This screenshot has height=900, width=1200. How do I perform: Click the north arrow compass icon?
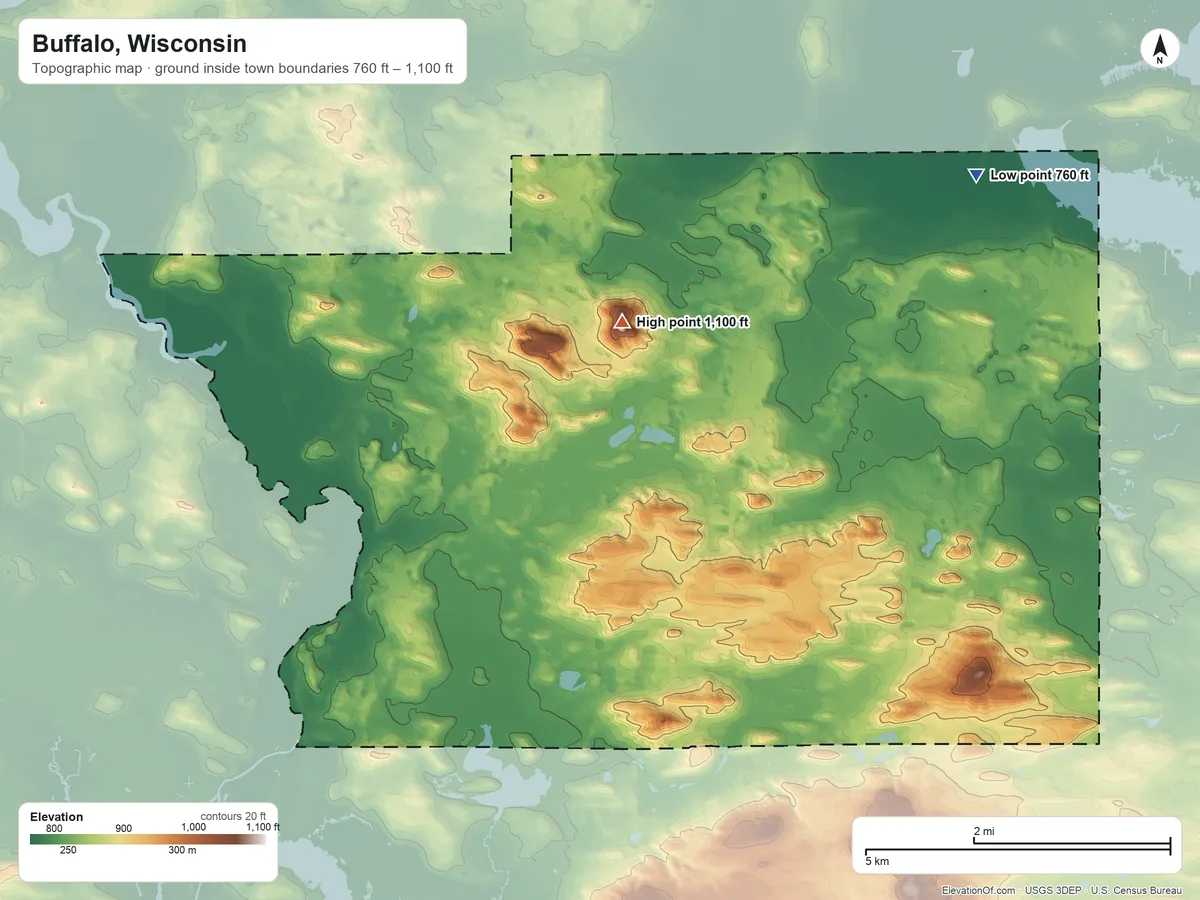click(x=1159, y=48)
